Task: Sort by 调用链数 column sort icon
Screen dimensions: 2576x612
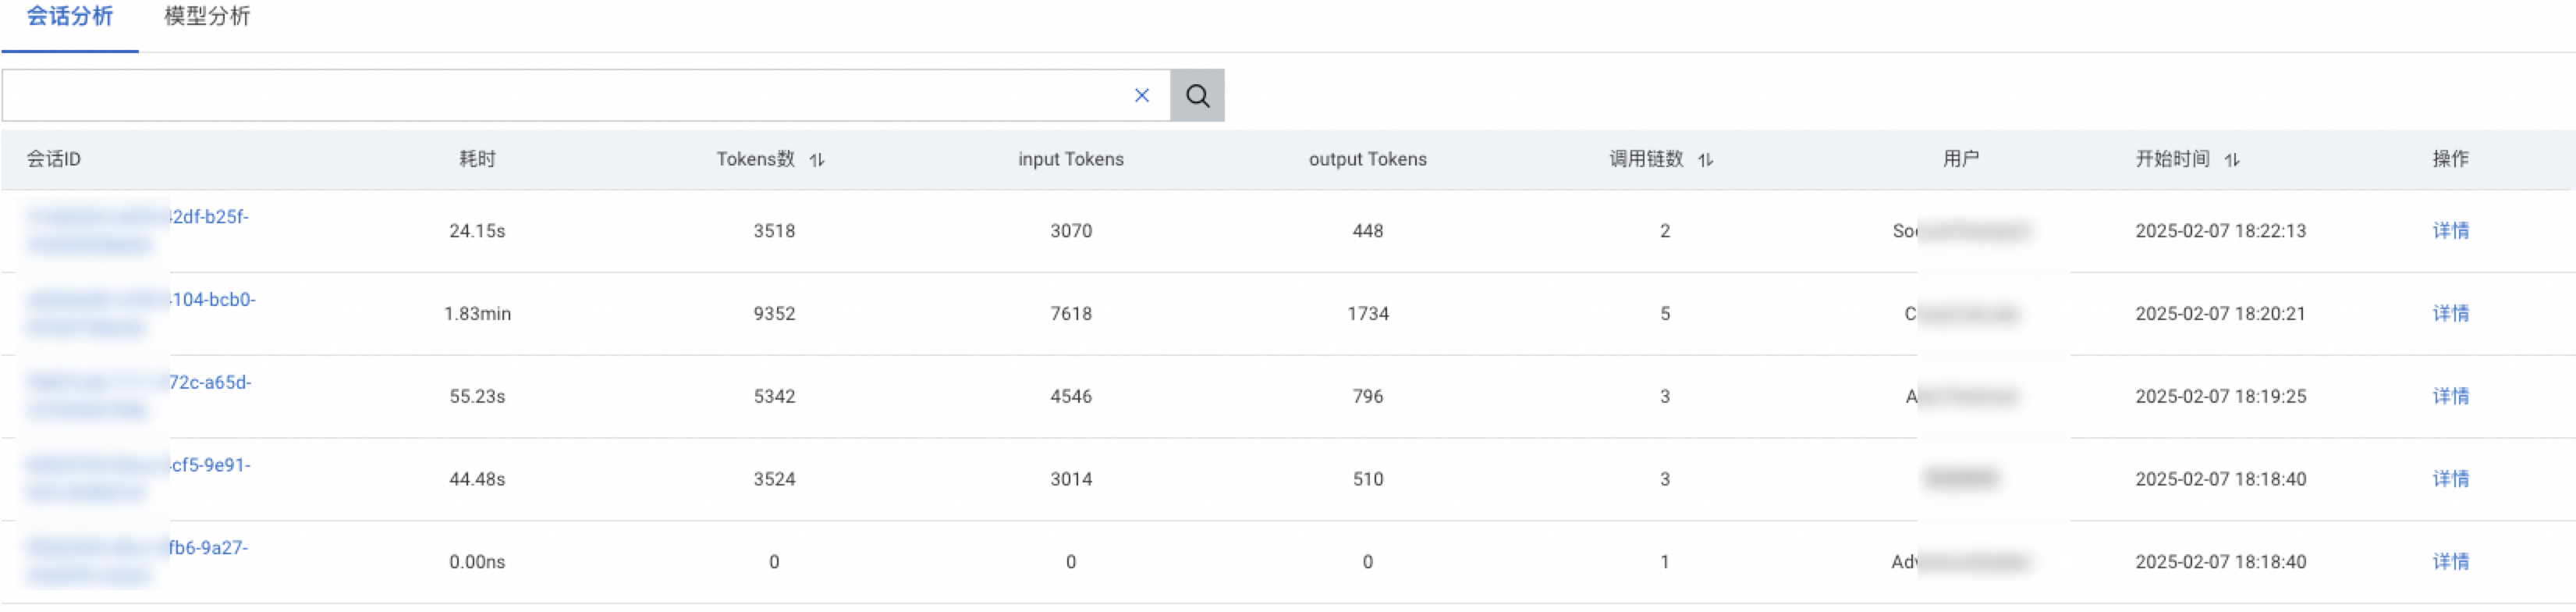Action: pos(1705,160)
